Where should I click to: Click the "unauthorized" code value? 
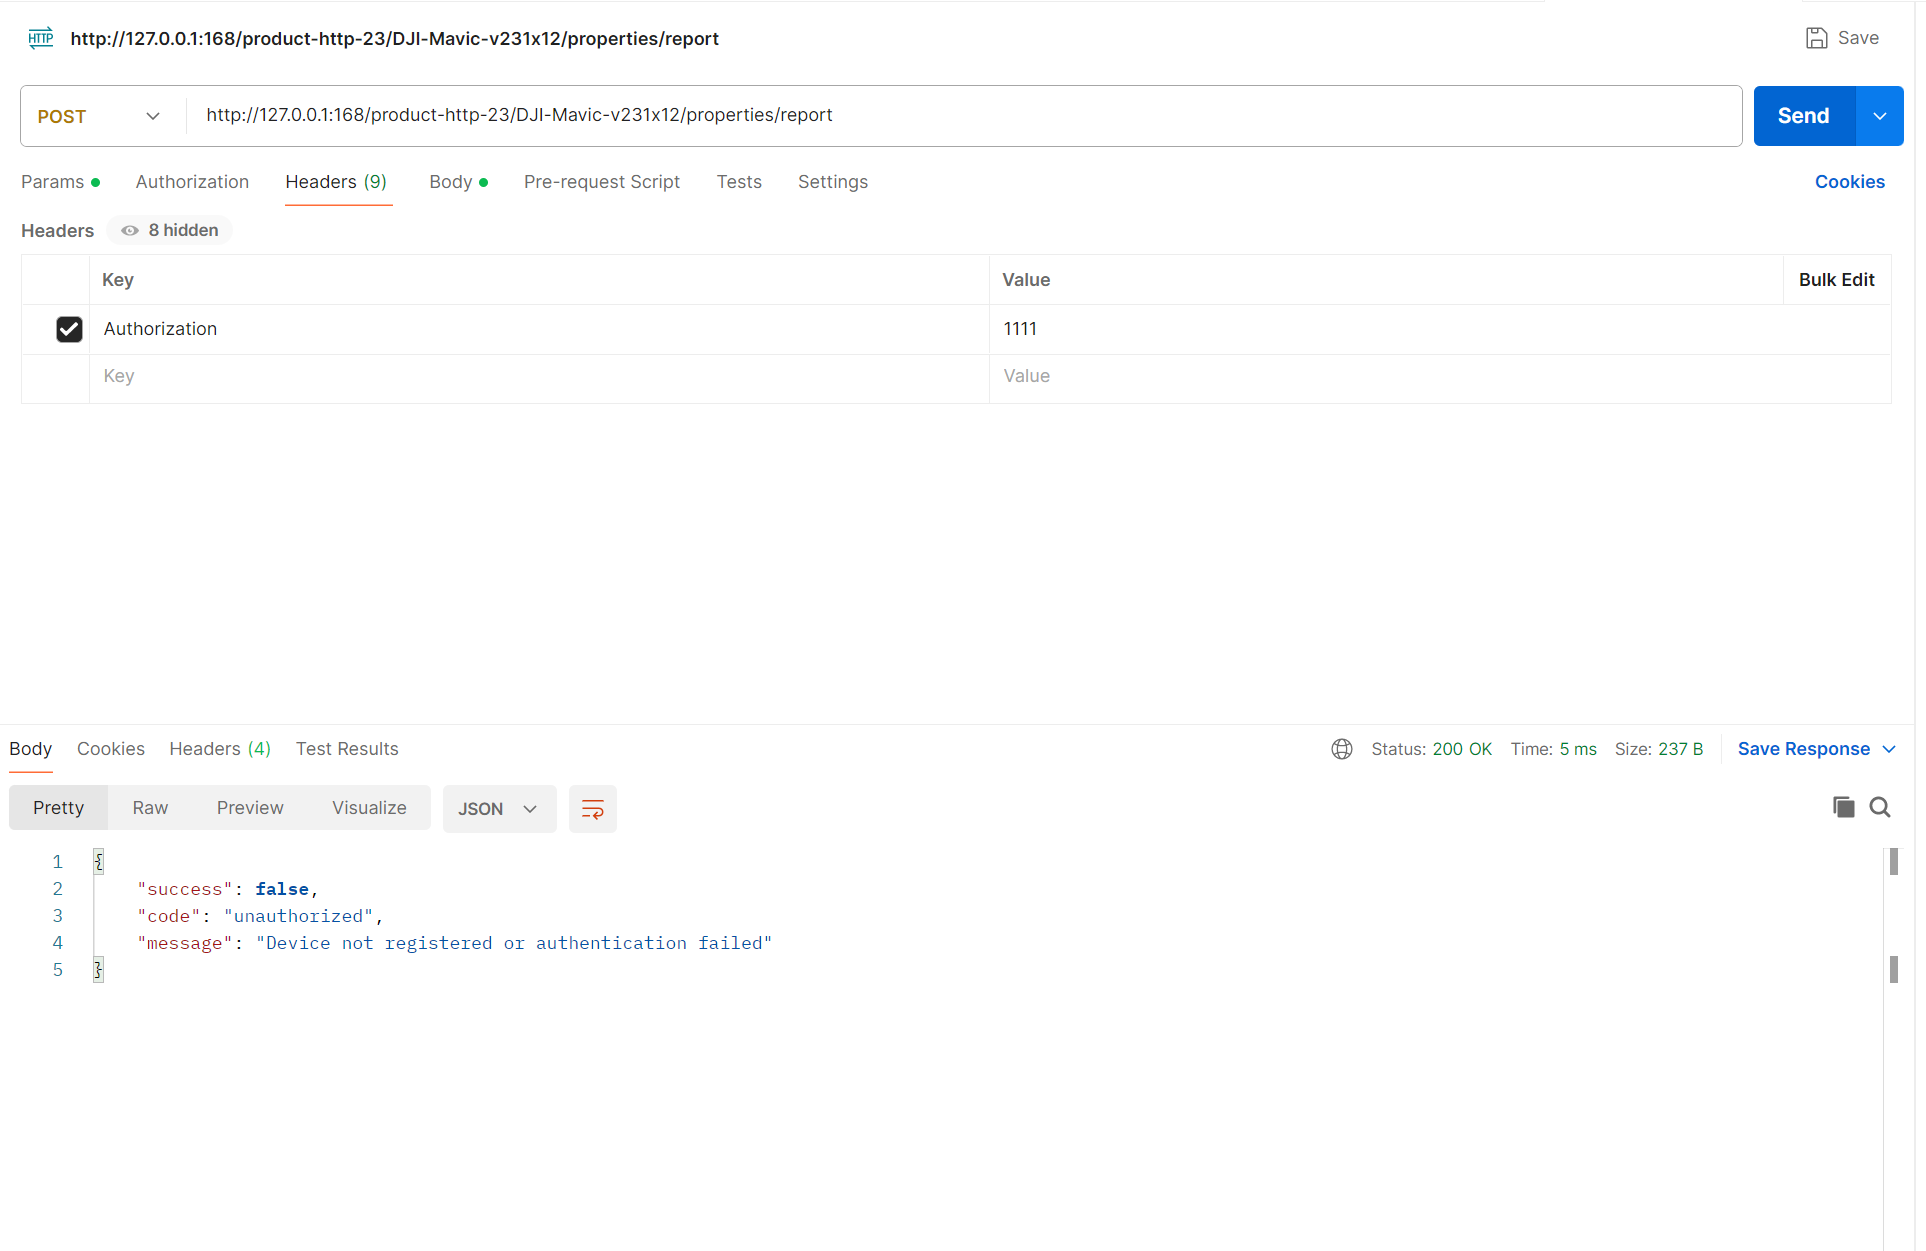tap(298, 916)
